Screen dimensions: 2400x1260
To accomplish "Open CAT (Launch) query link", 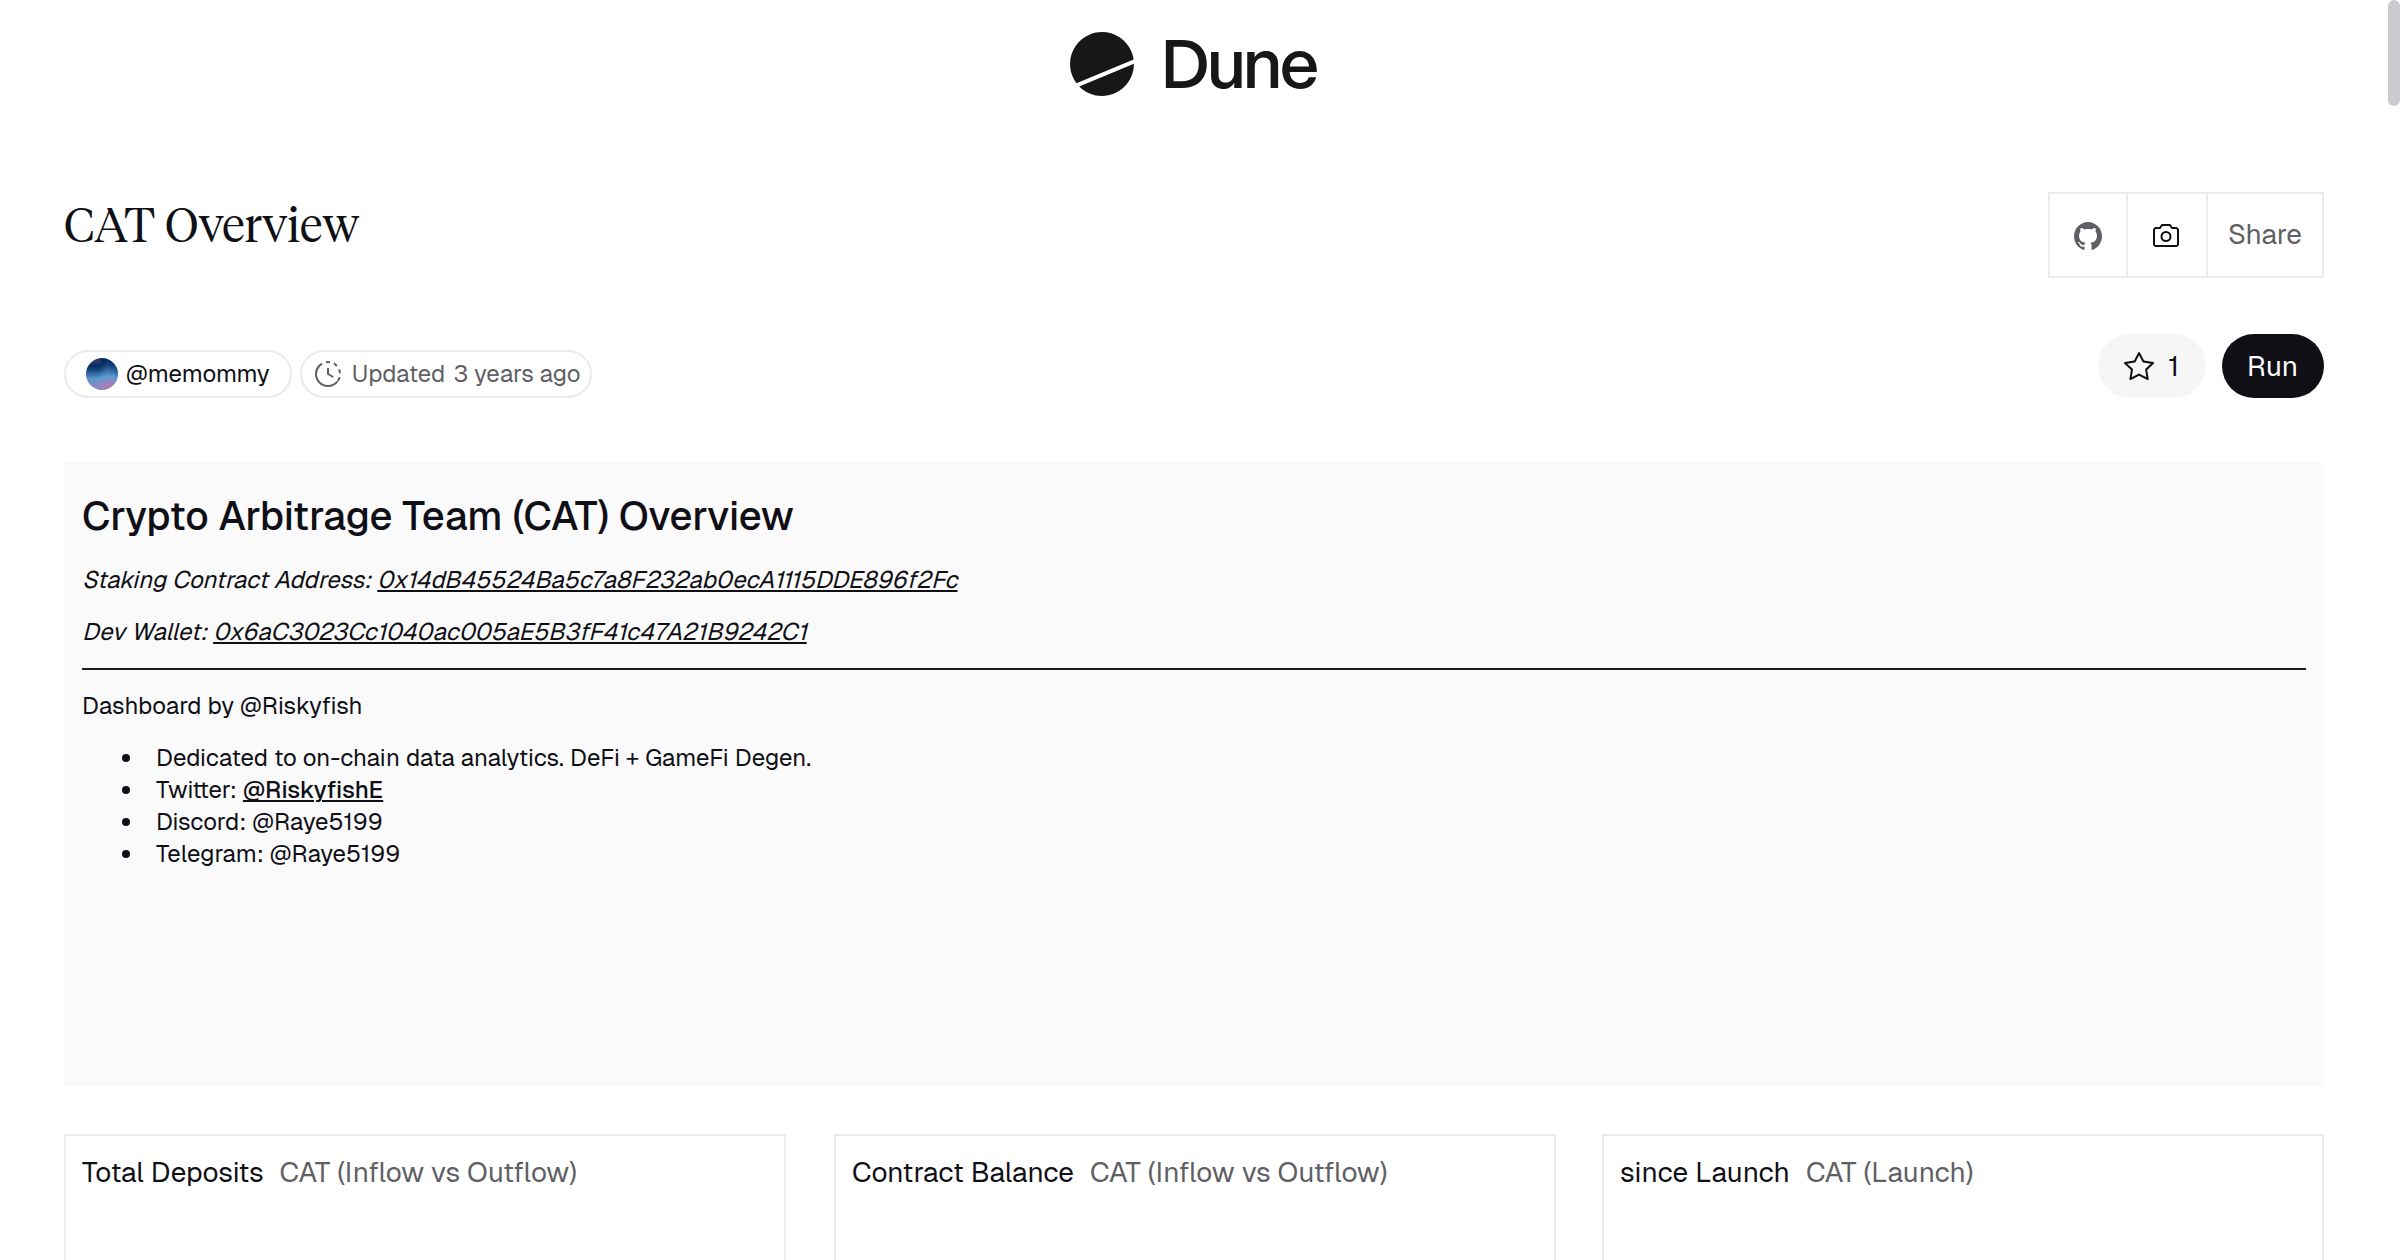I will pos(1889,1172).
